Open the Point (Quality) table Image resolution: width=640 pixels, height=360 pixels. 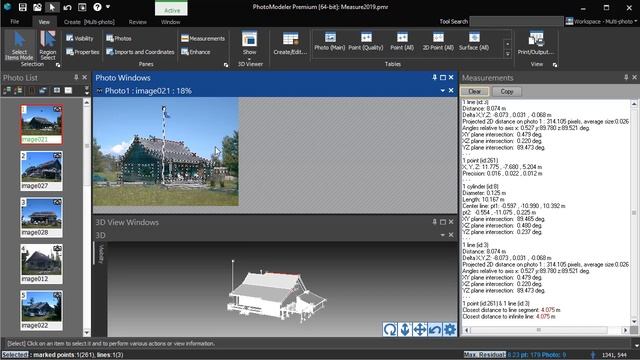coord(366,42)
